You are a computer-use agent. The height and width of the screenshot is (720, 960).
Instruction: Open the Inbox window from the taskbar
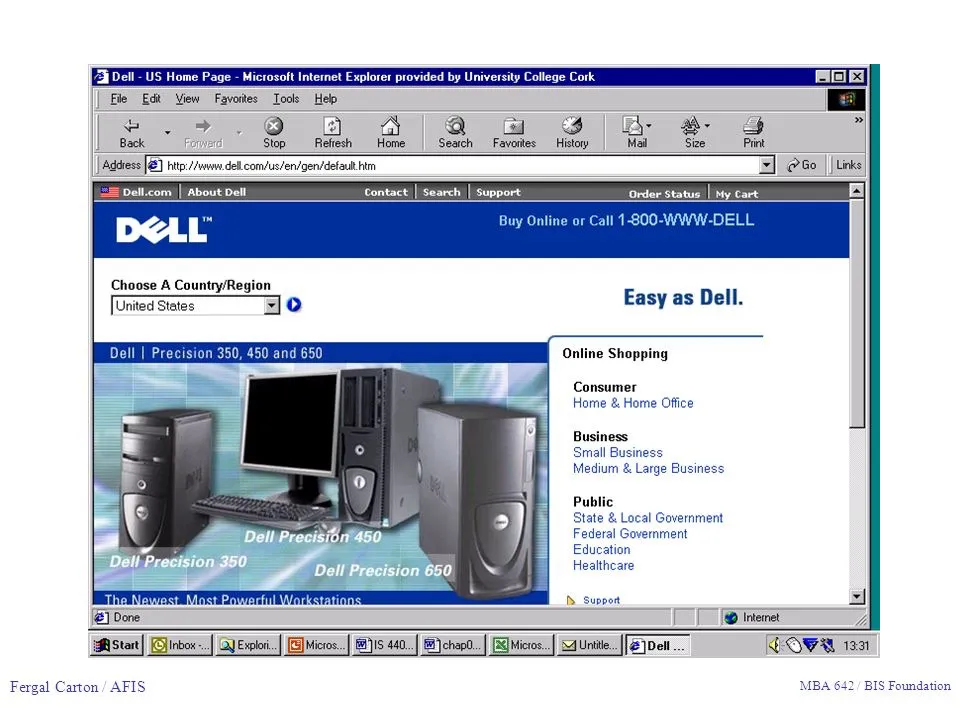click(180, 645)
